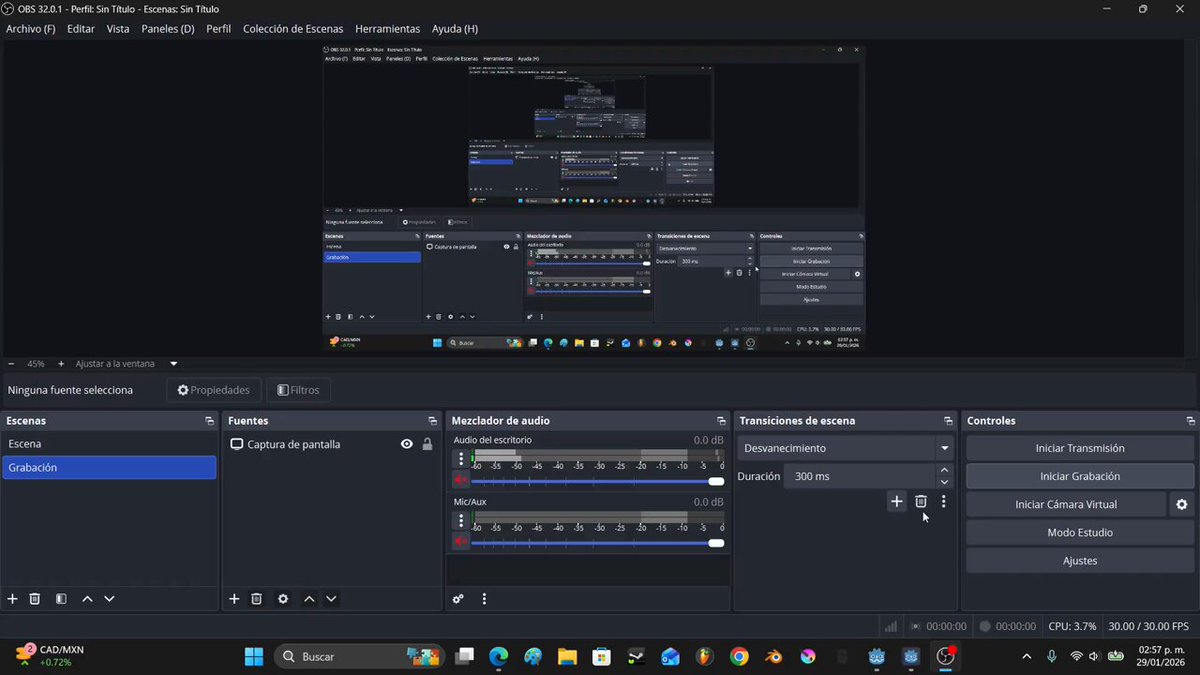Viewport: 1200px width, 675px height.
Task: Move the source up in Fuentes panel
Action: pos(309,599)
